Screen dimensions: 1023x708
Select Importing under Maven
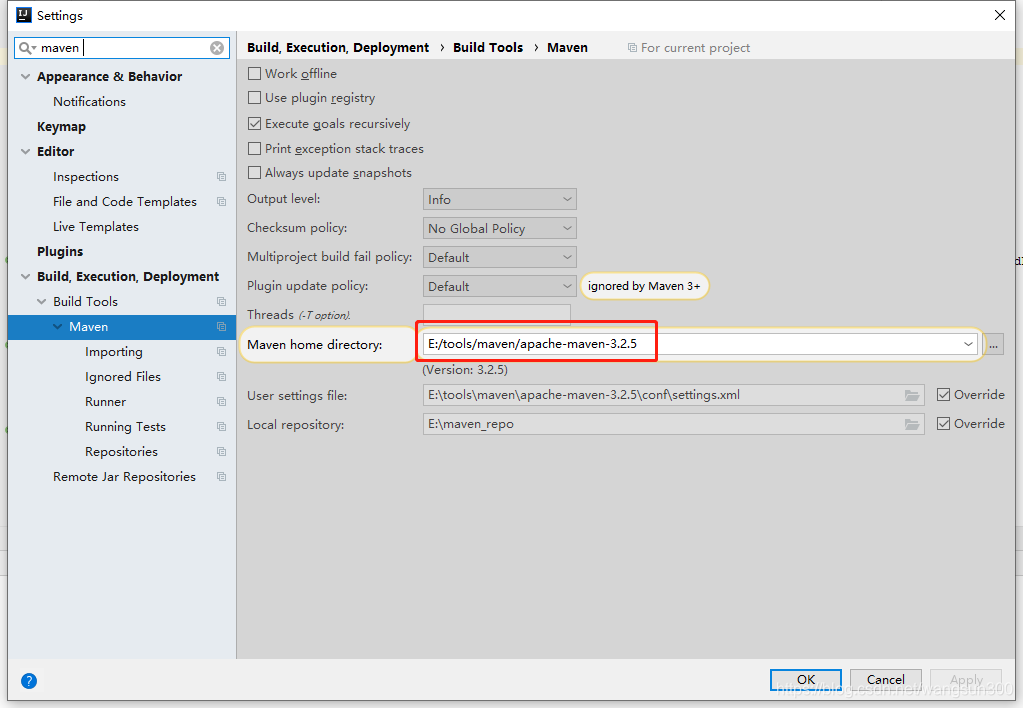point(114,352)
